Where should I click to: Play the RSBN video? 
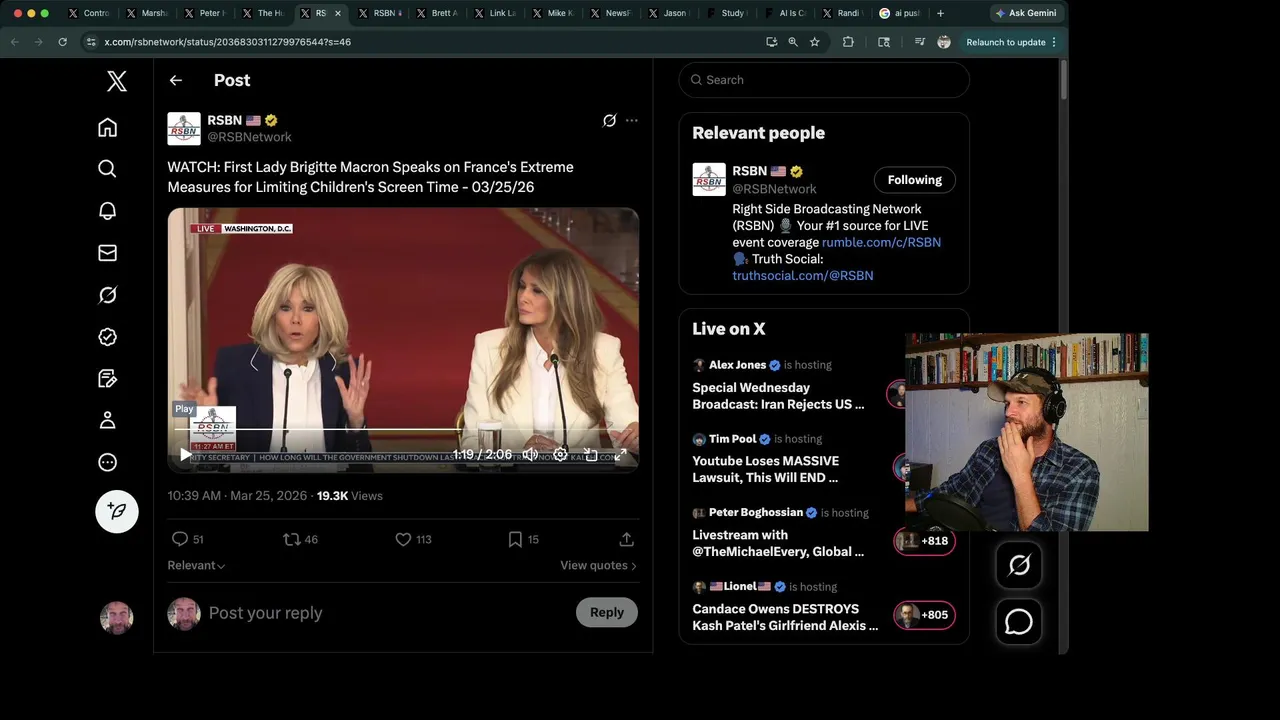[185, 454]
